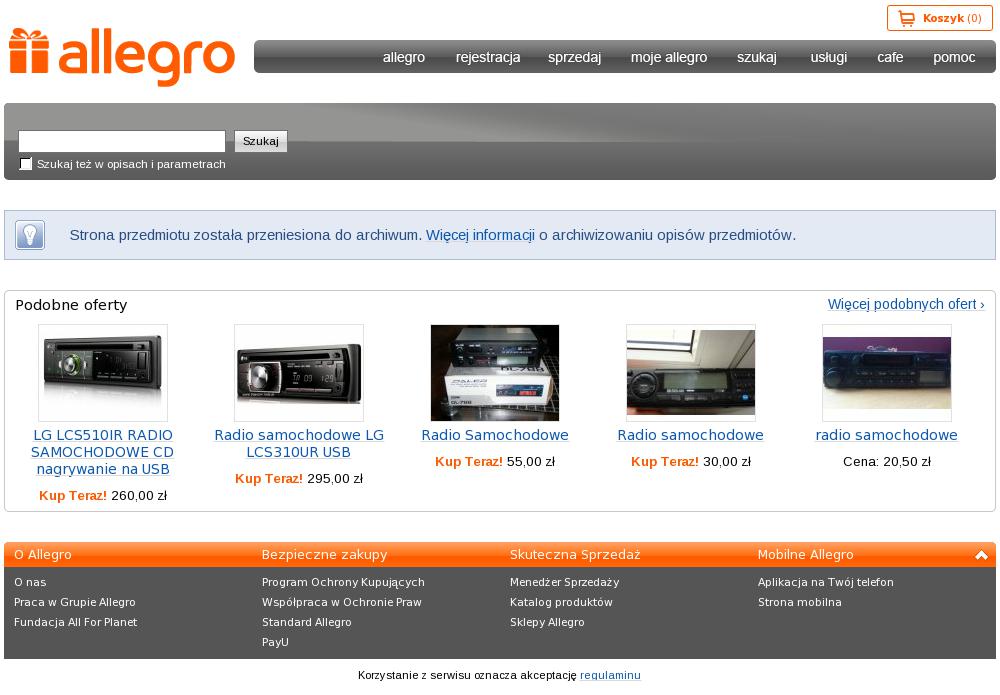Go to Strona mobilna link
The height and width of the screenshot is (695, 1000).
800,602
